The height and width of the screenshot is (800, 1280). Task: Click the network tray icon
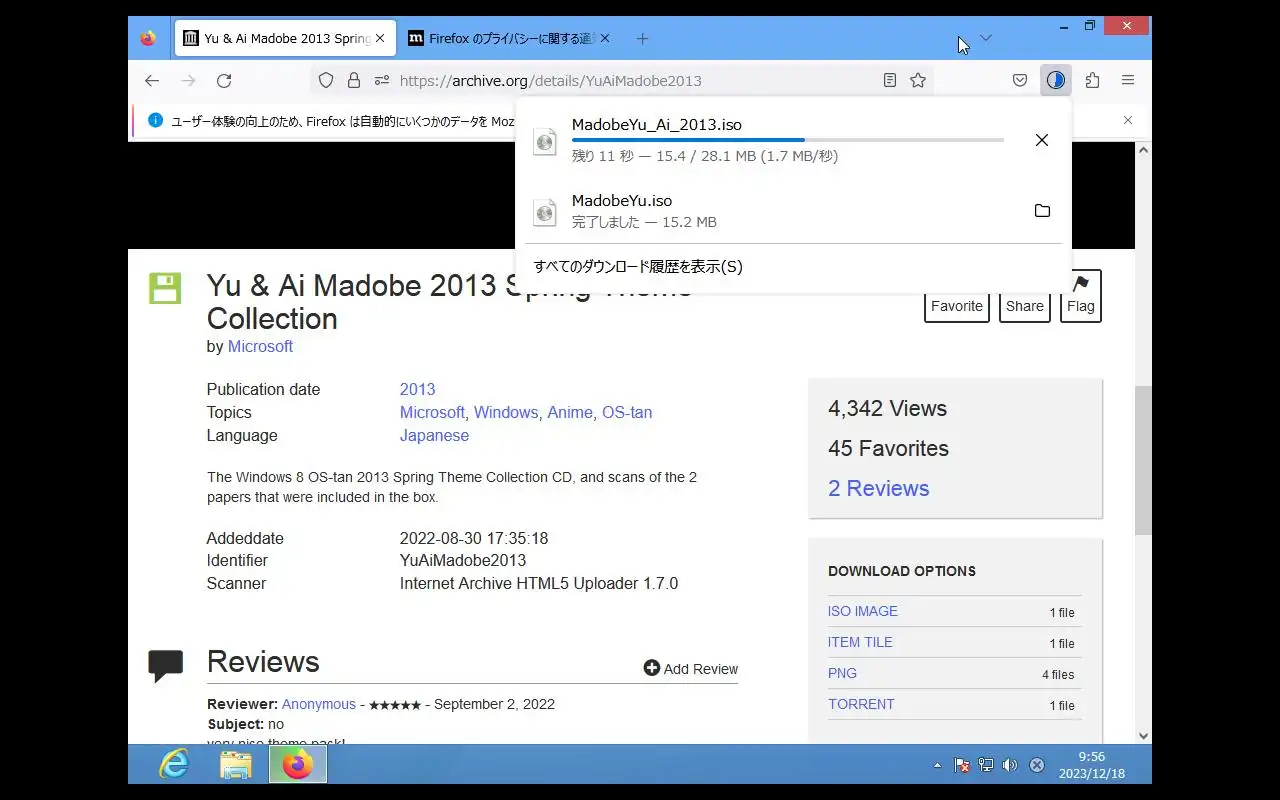click(x=986, y=765)
